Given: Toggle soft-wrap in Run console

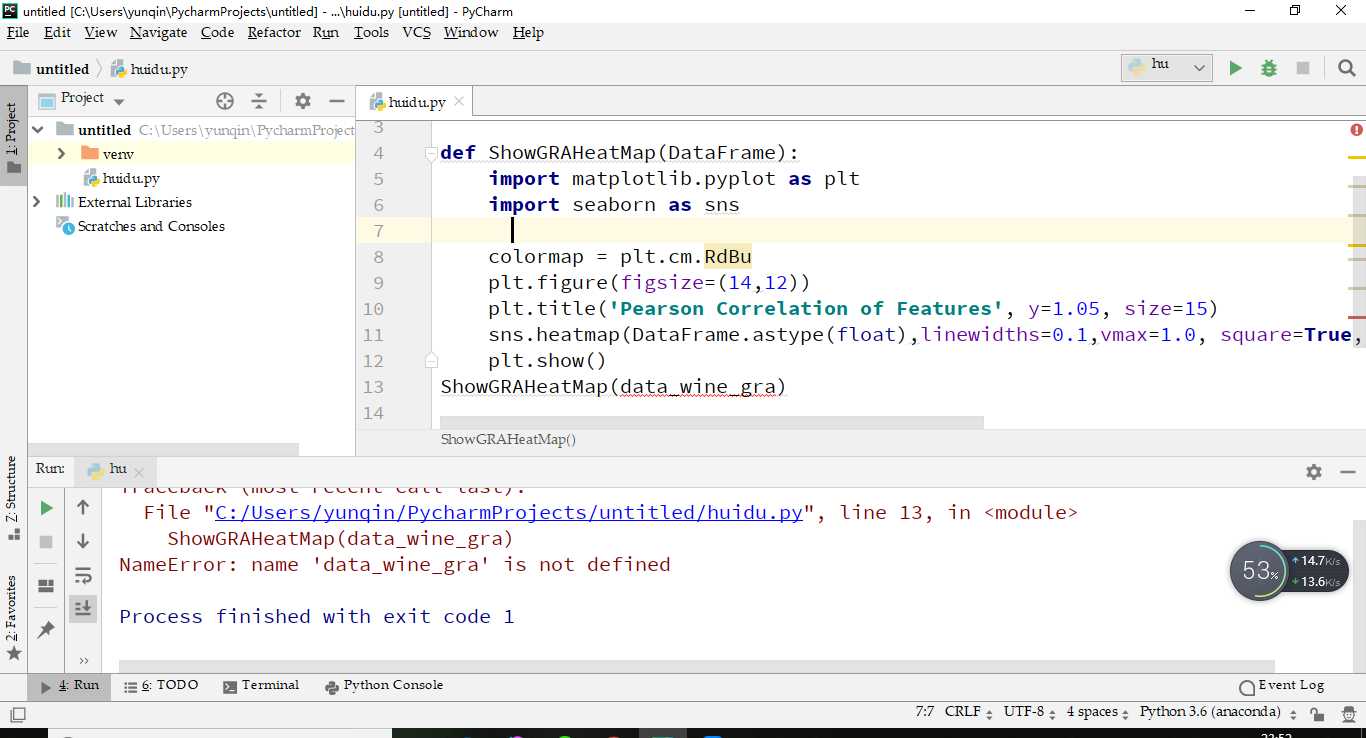Looking at the screenshot, I should click(x=83, y=576).
